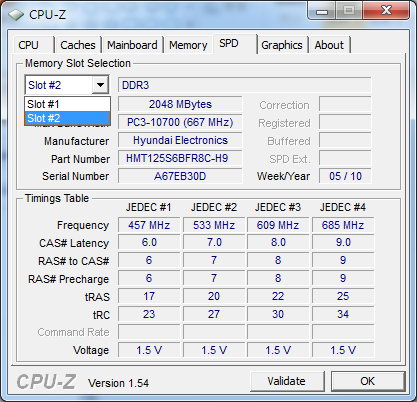Click the JEDEC #1 column header

(149, 207)
